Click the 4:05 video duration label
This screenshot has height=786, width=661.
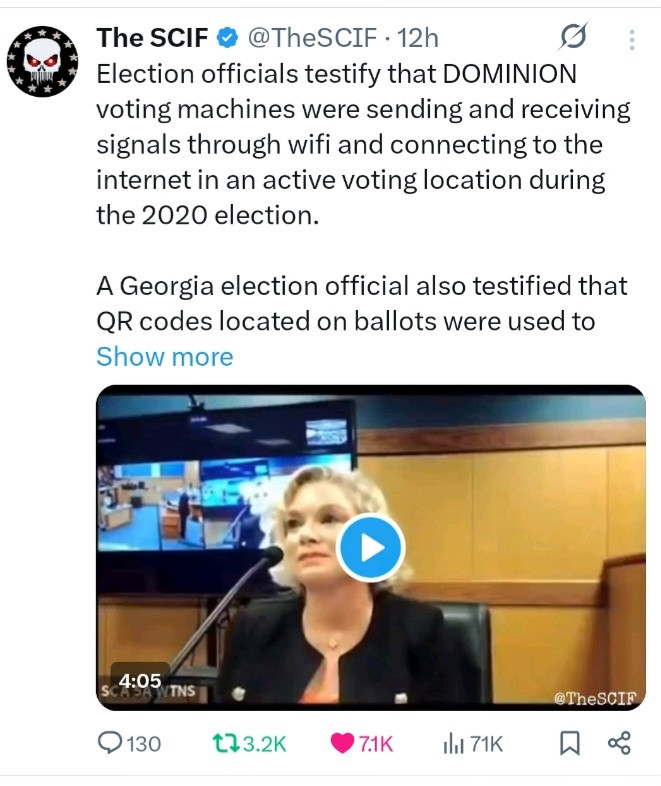click(x=139, y=680)
